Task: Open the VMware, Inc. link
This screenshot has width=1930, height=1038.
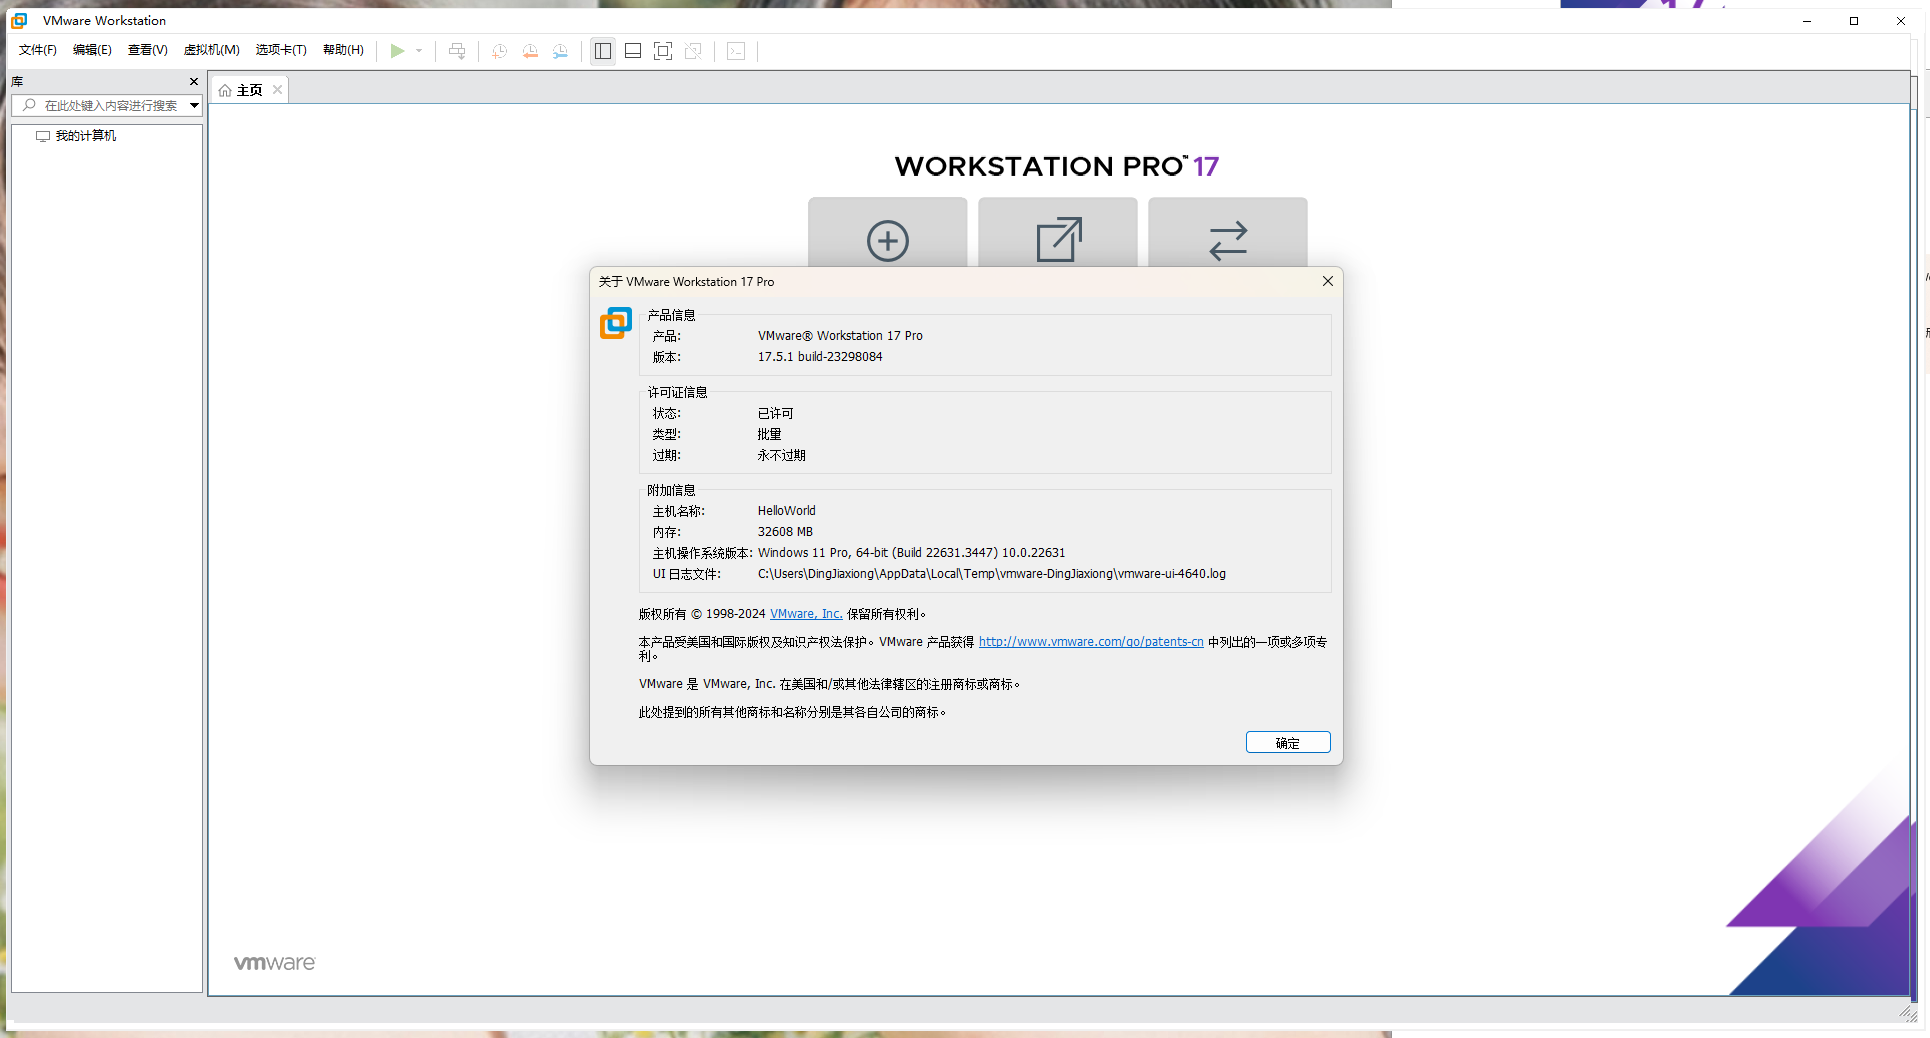Action: 806,614
